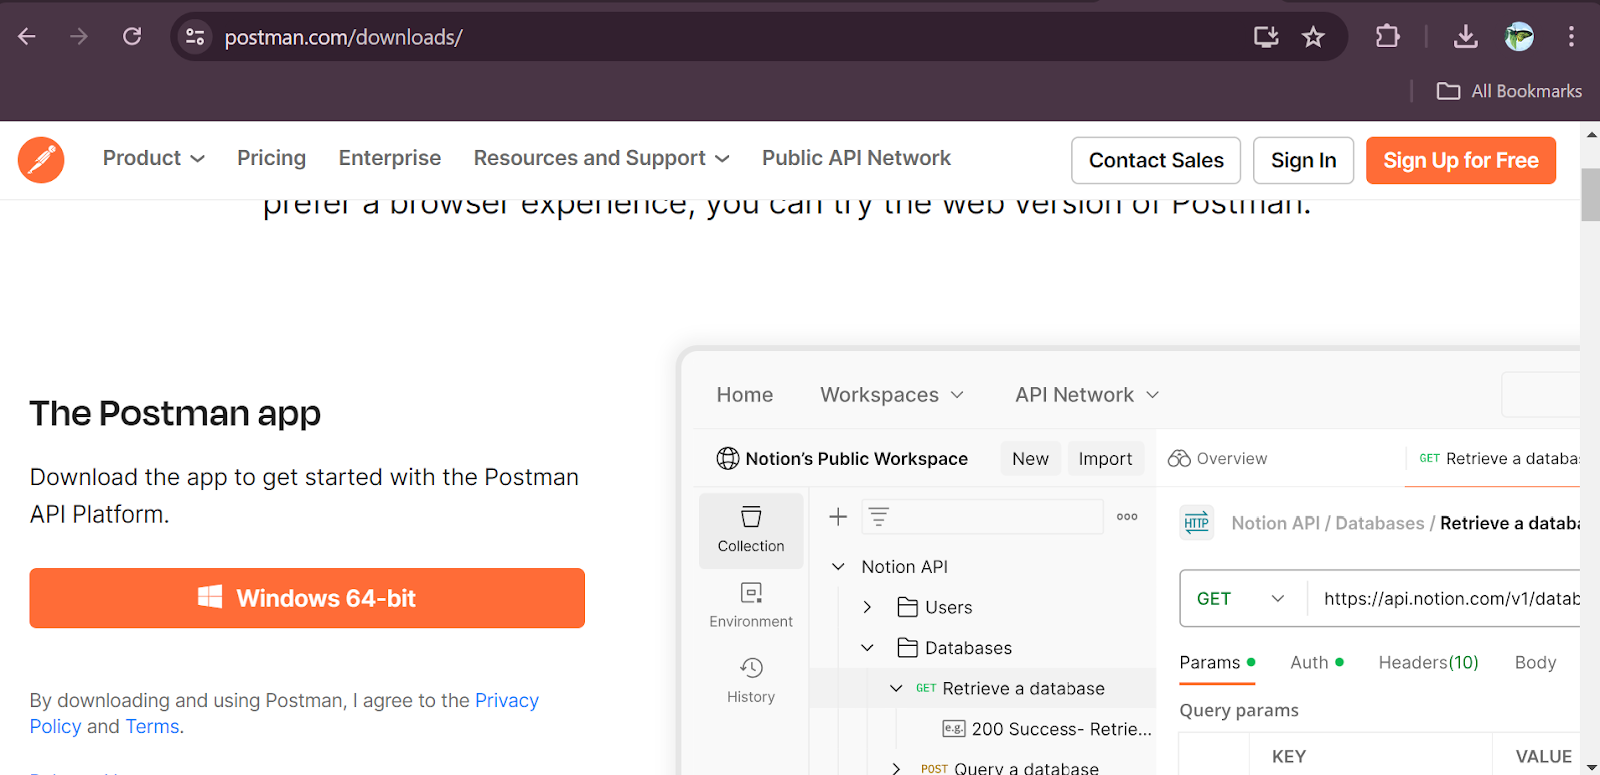The image size is (1600, 775).
Task: Bookmark this page with the star icon
Action: [1313, 37]
